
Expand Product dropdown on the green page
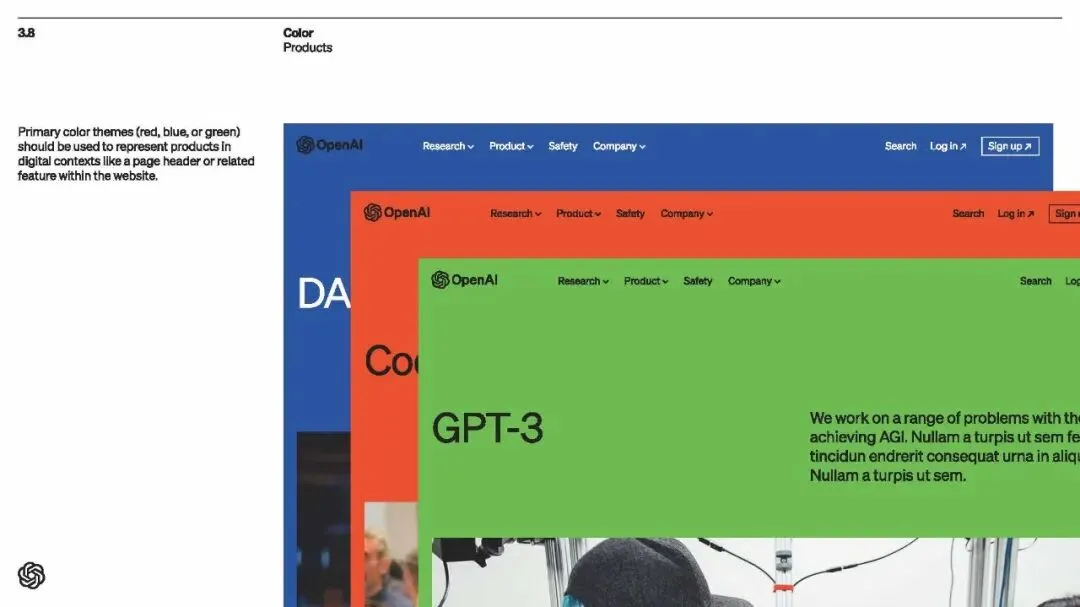coord(646,281)
